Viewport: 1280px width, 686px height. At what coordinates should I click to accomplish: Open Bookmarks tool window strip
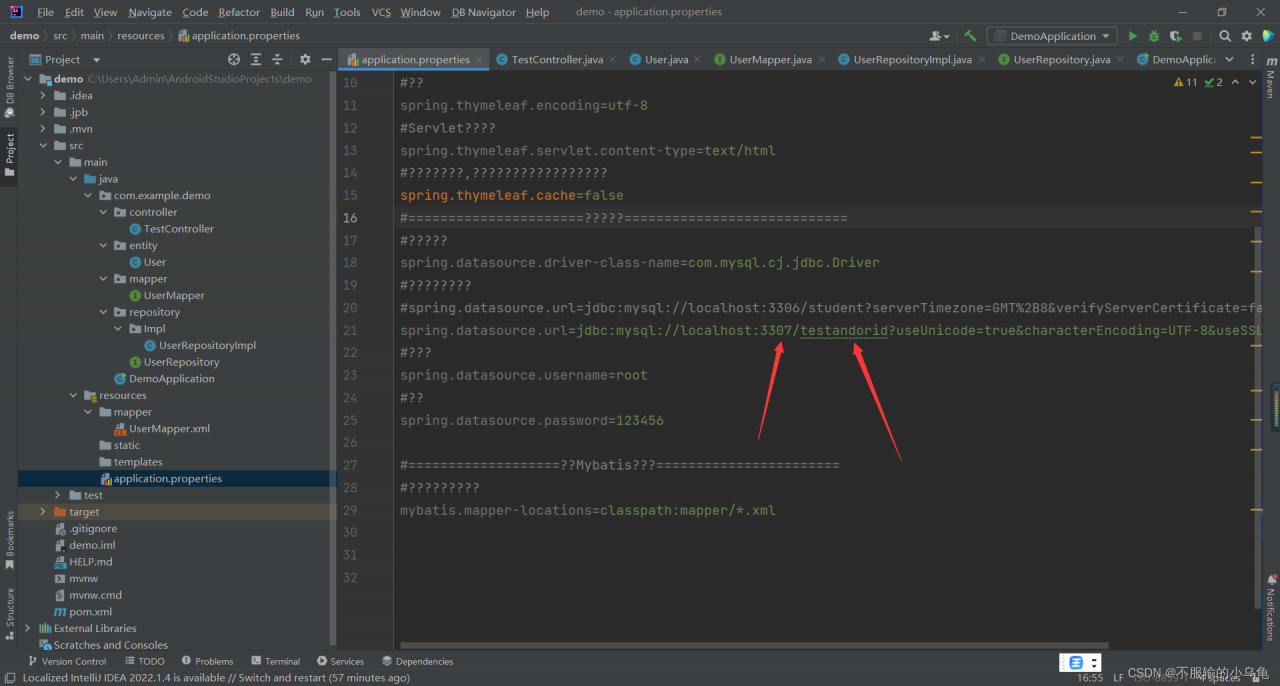pos(9,540)
